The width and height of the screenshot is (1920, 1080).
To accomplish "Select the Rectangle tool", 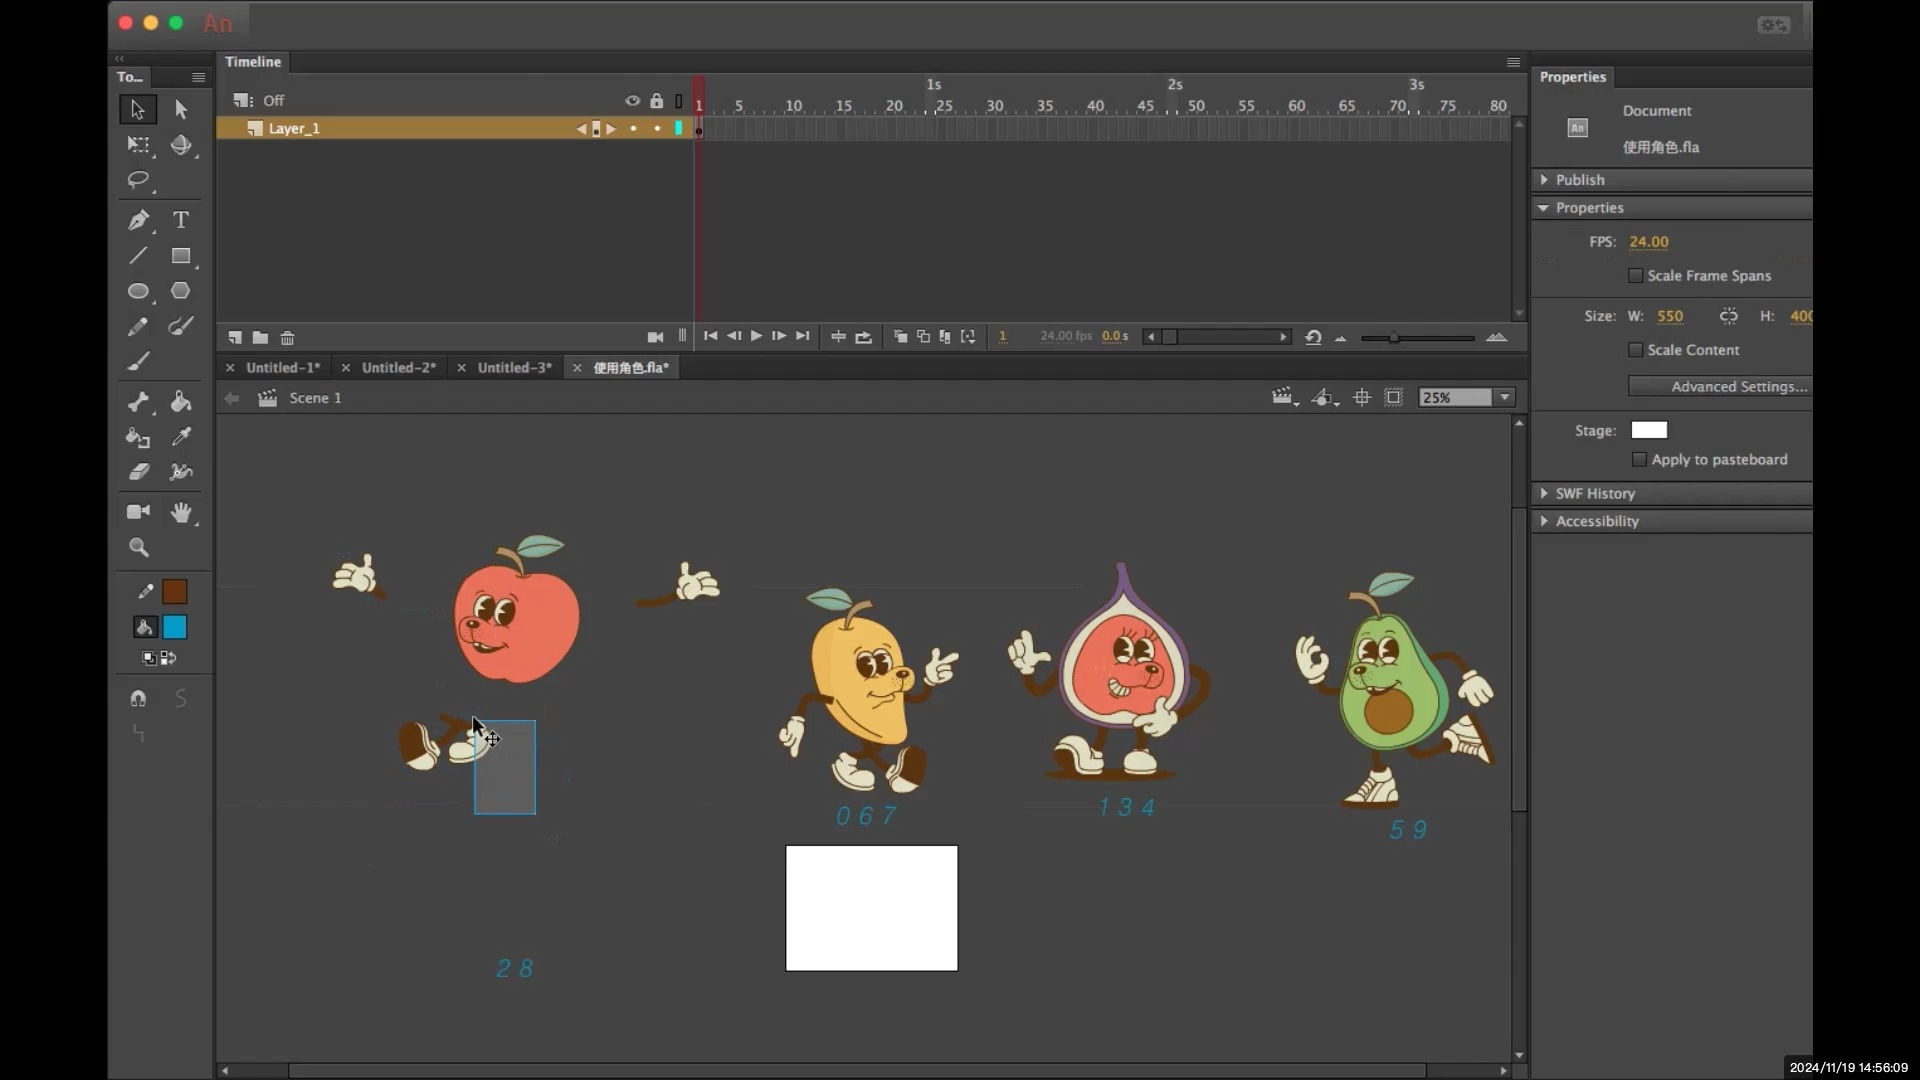I will coord(181,256).
